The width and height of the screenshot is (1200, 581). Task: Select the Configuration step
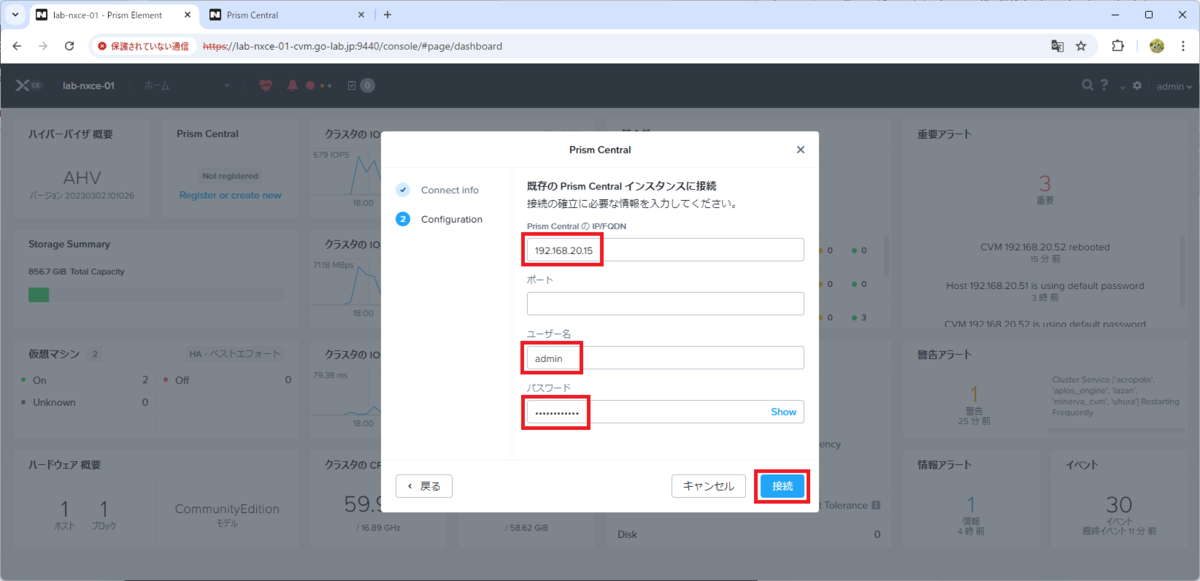(440, 219)
